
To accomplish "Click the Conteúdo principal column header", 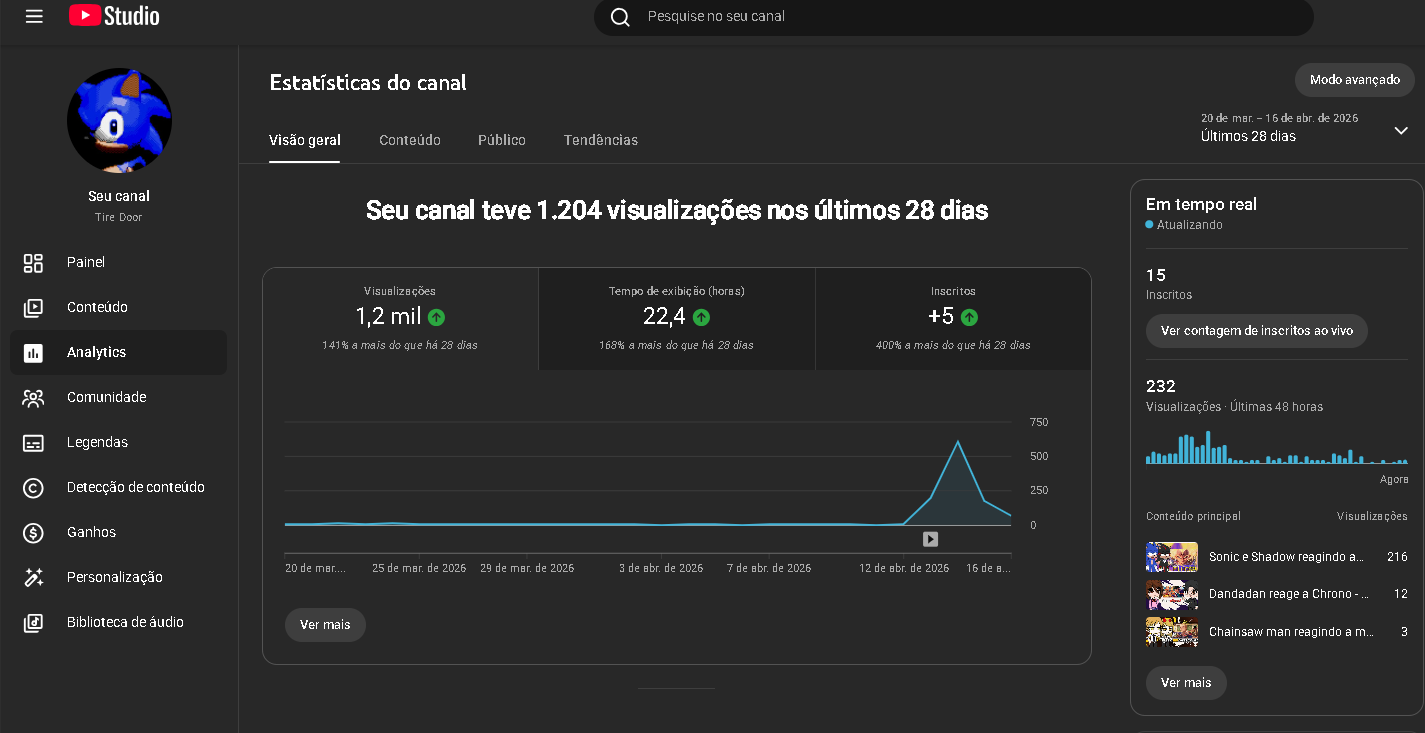I will pos(1193,516).
